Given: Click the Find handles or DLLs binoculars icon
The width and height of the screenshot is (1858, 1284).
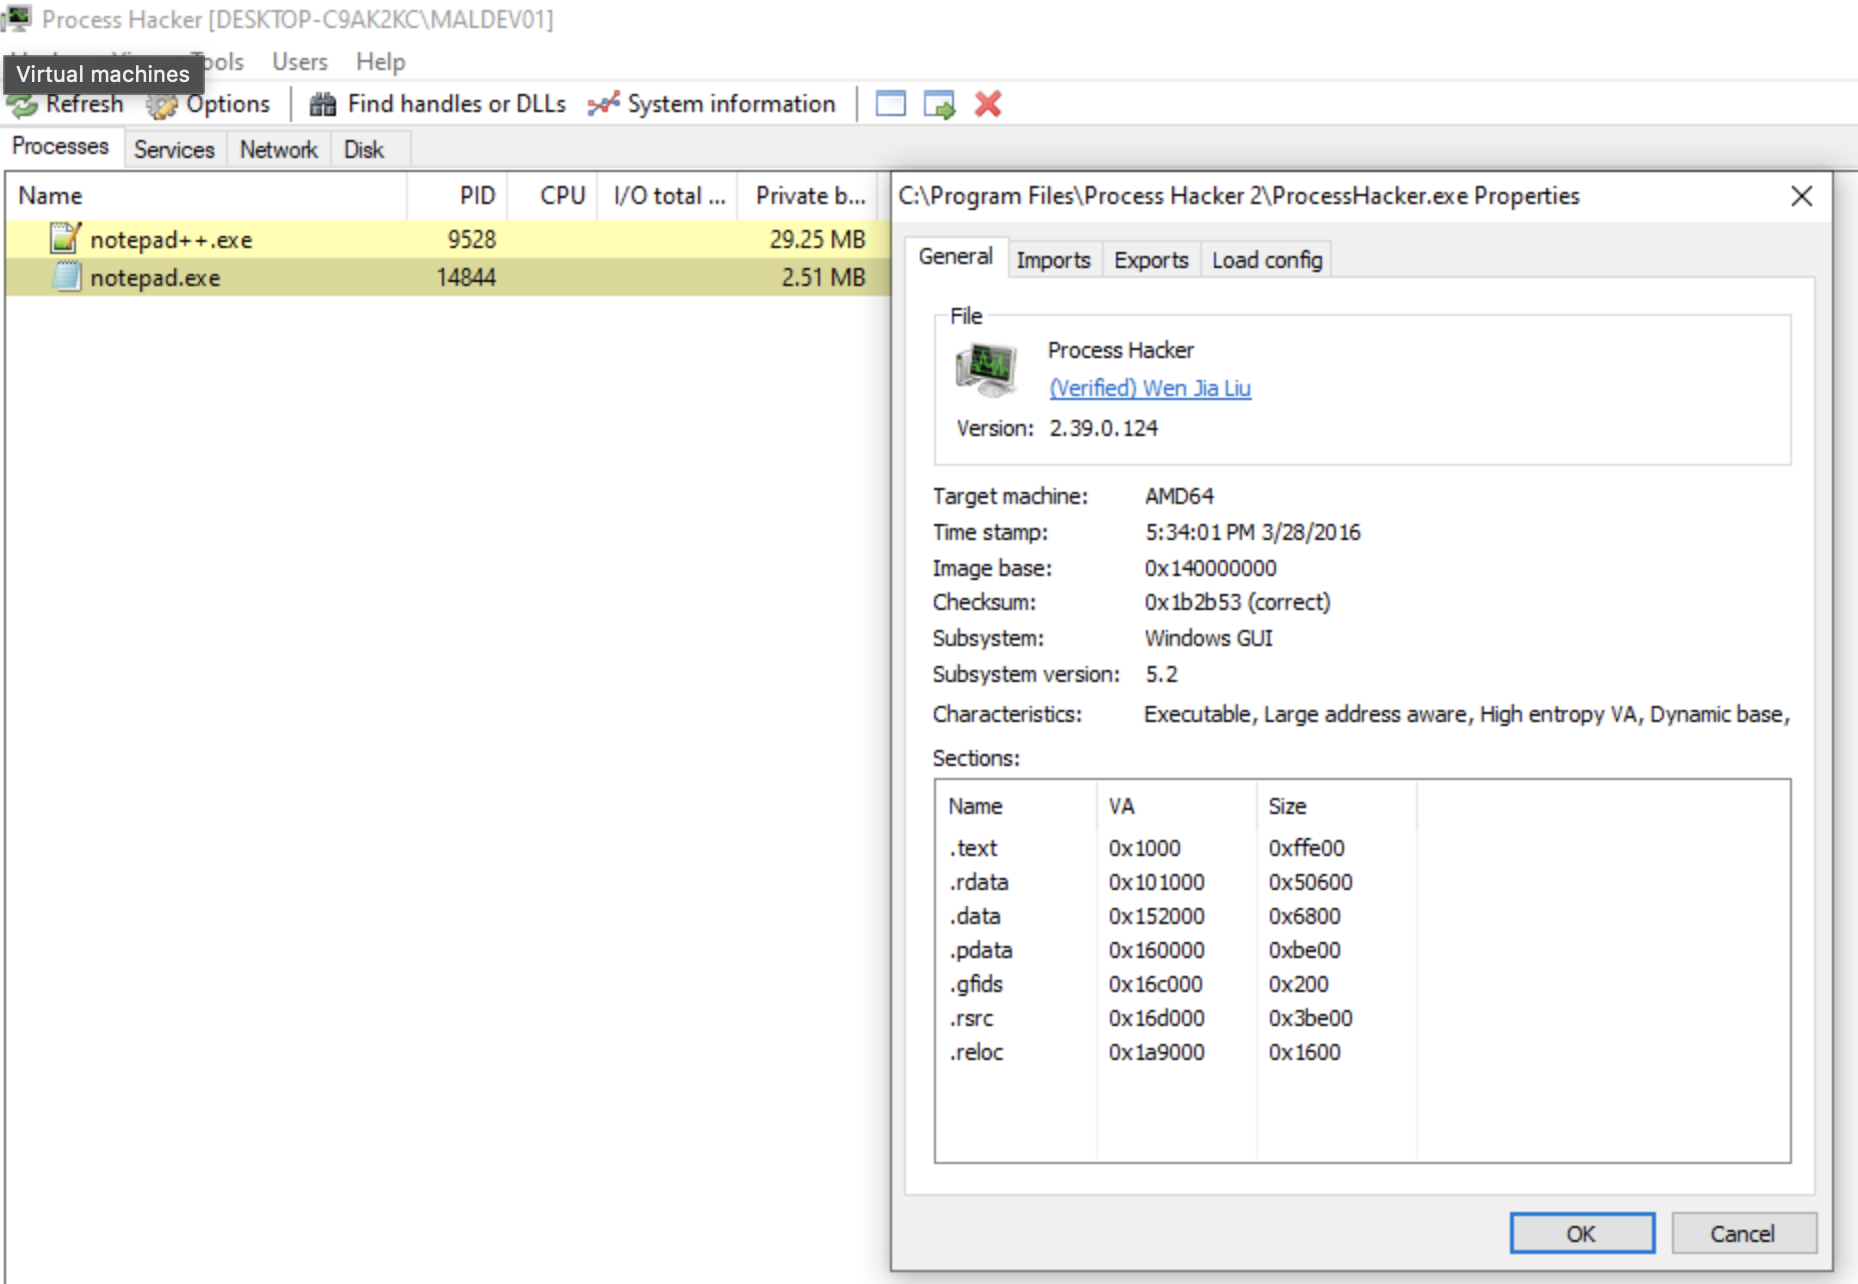Looking at the screenshot, I should tap(322, 104).
